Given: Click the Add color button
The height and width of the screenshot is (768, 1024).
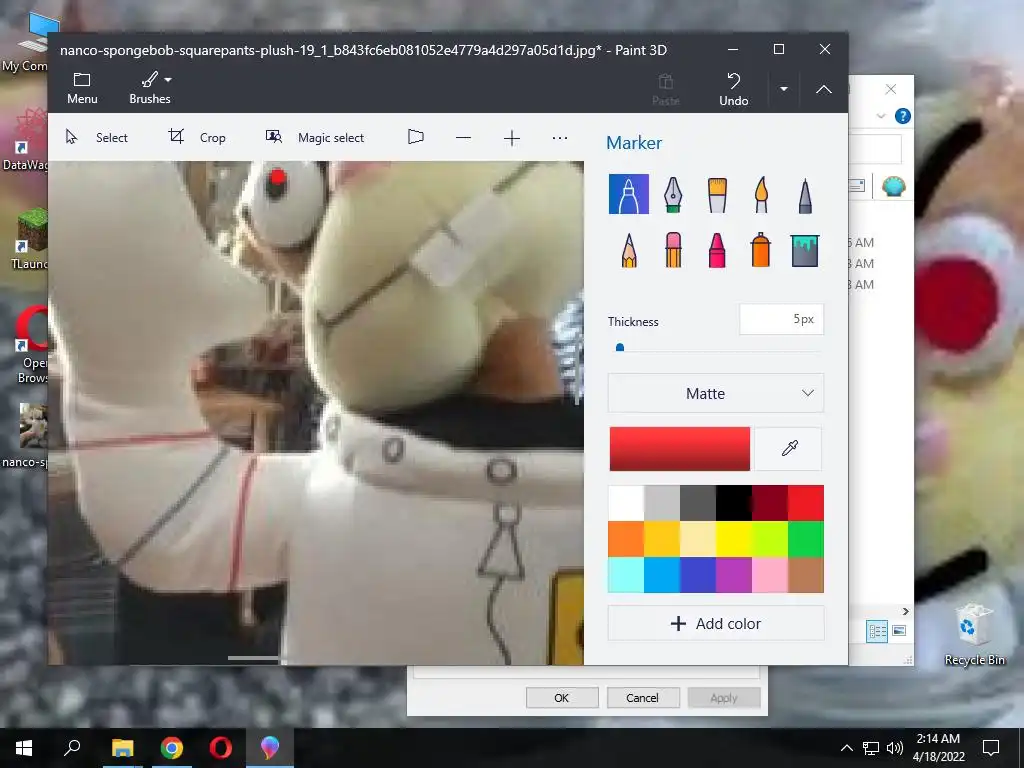Looking at the screenshot, I should (x=716, y=624).
